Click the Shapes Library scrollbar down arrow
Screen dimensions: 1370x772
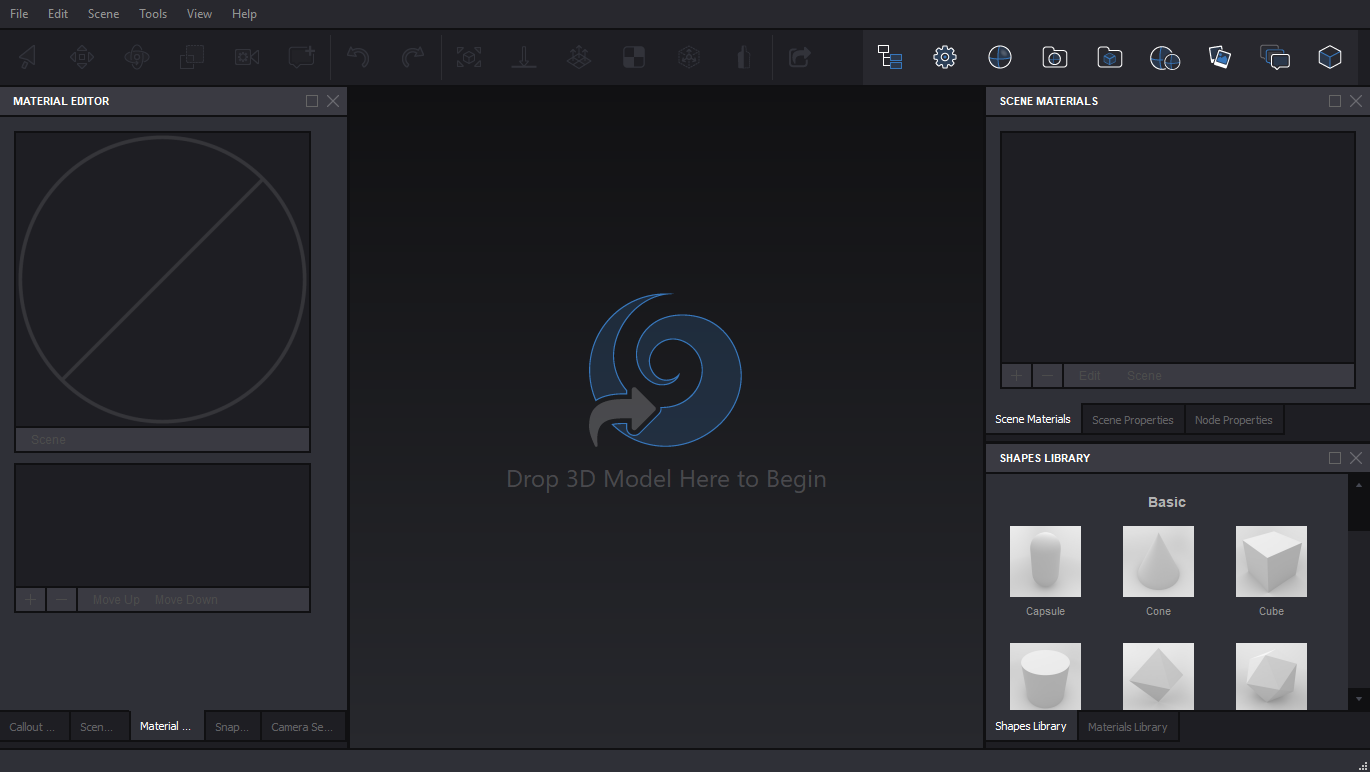tap(1358, 699)
